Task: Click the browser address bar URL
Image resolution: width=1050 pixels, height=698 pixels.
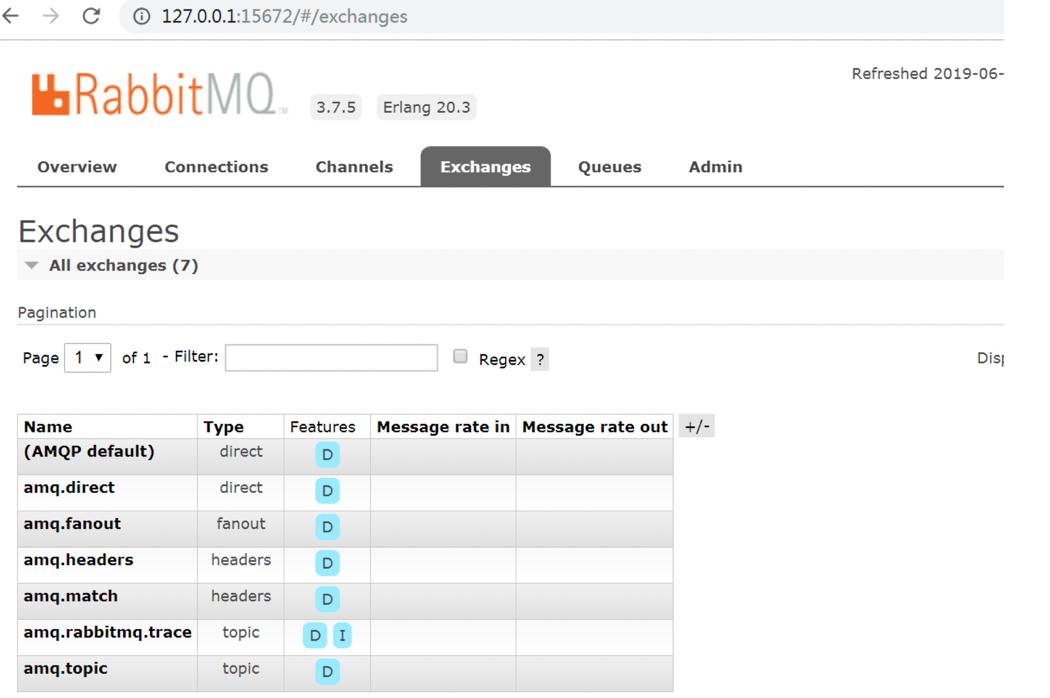Action: tap(285, 16)
